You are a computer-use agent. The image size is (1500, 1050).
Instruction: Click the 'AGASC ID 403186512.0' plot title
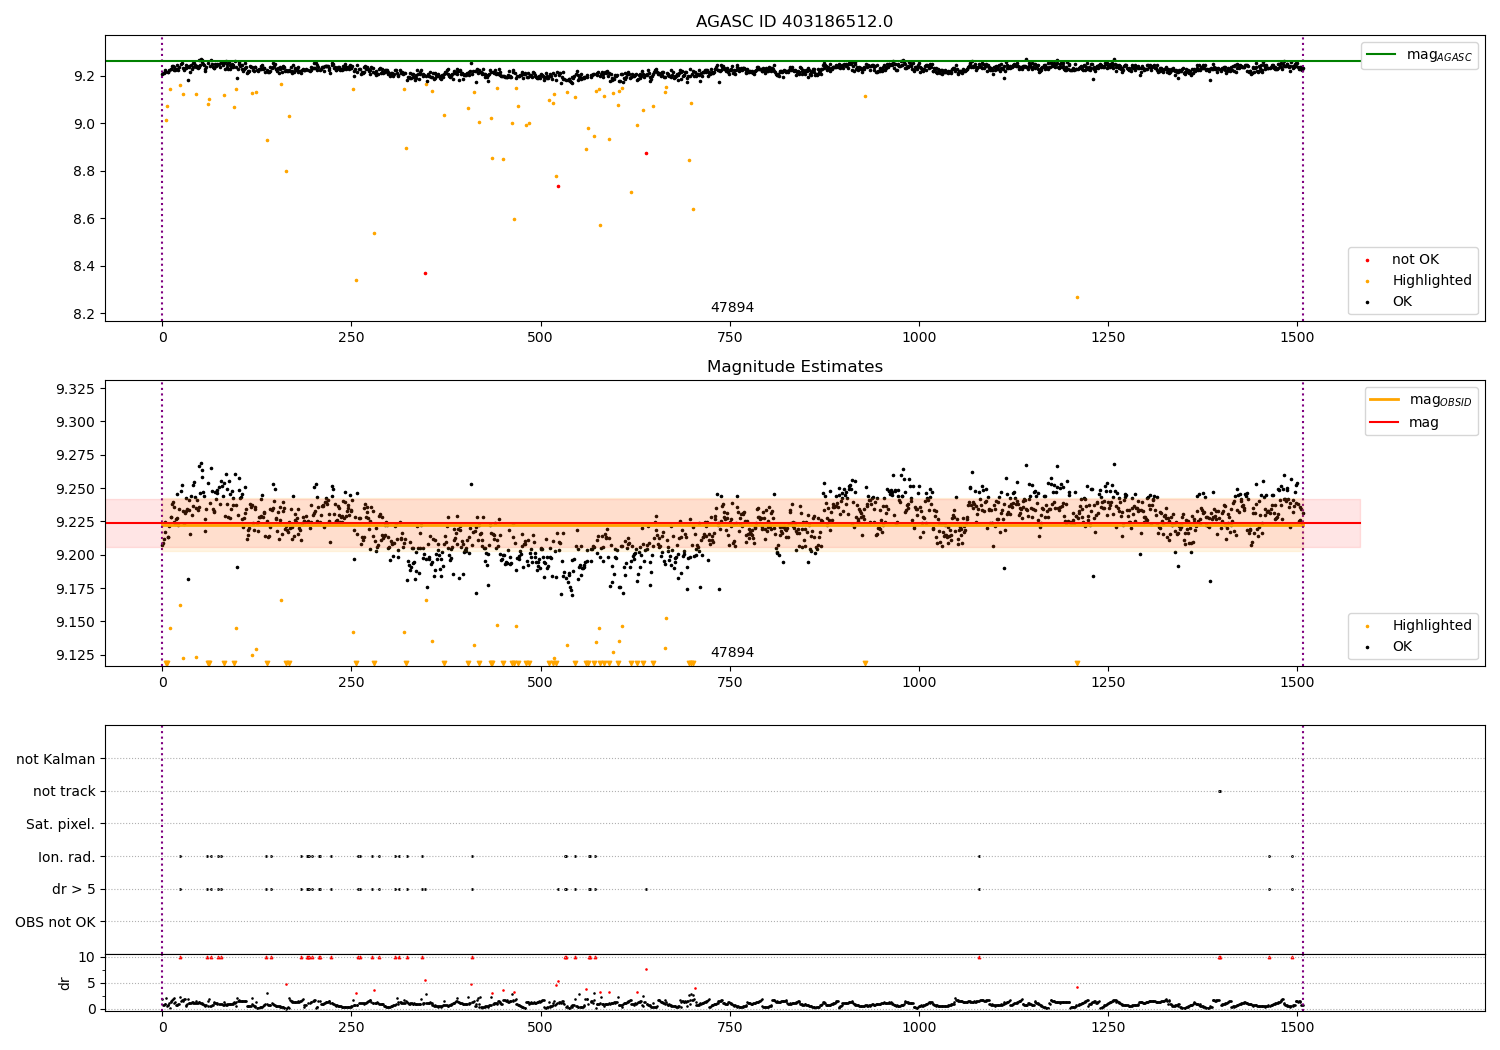(x=794, y=22)
